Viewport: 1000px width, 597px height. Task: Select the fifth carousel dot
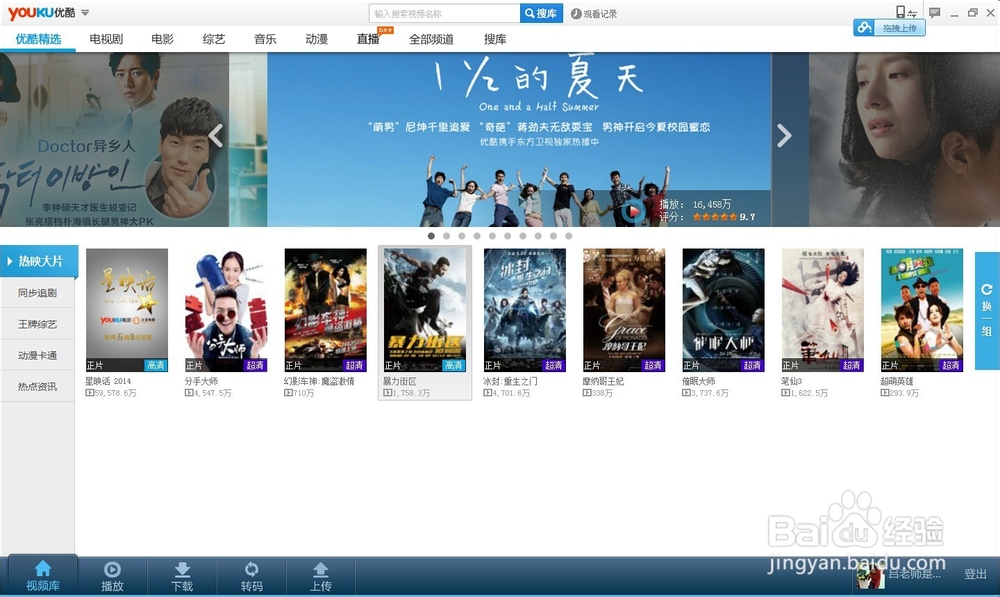tap(492, 236)
